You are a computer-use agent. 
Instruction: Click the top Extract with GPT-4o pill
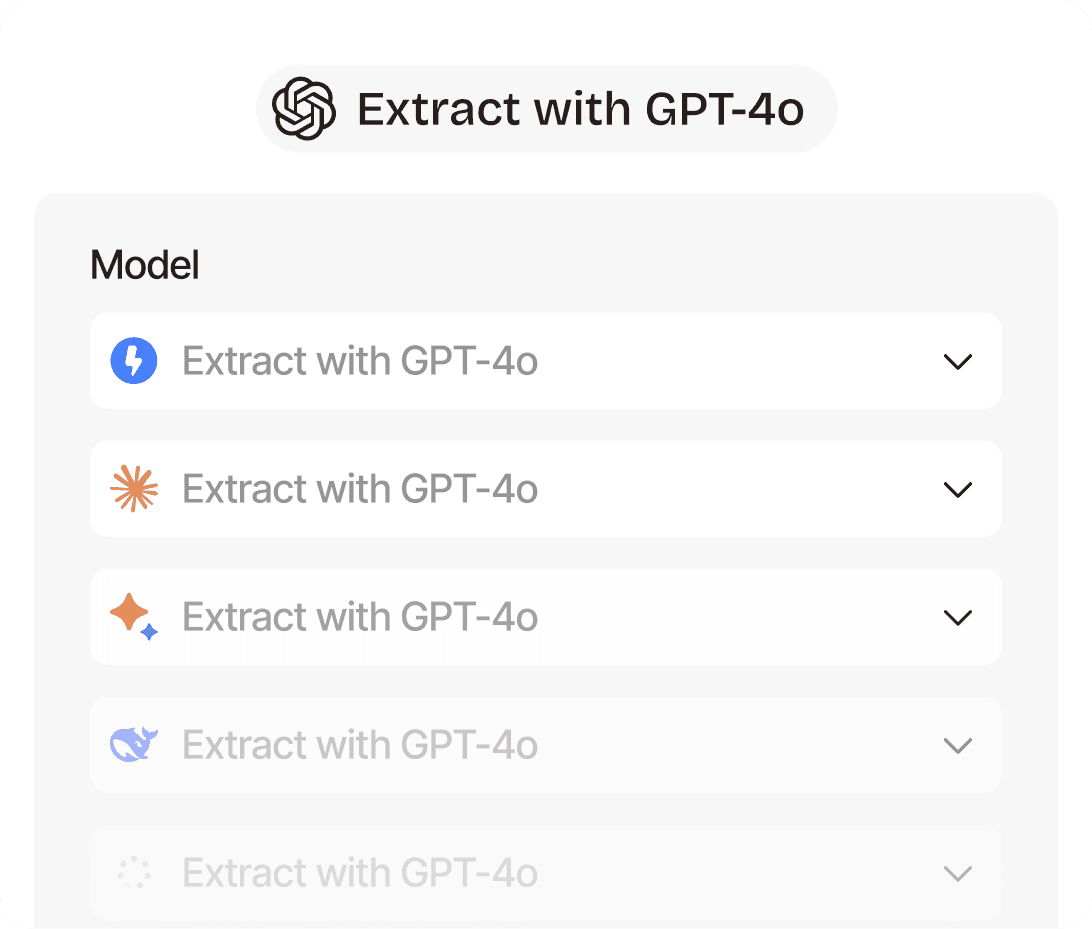547,109
